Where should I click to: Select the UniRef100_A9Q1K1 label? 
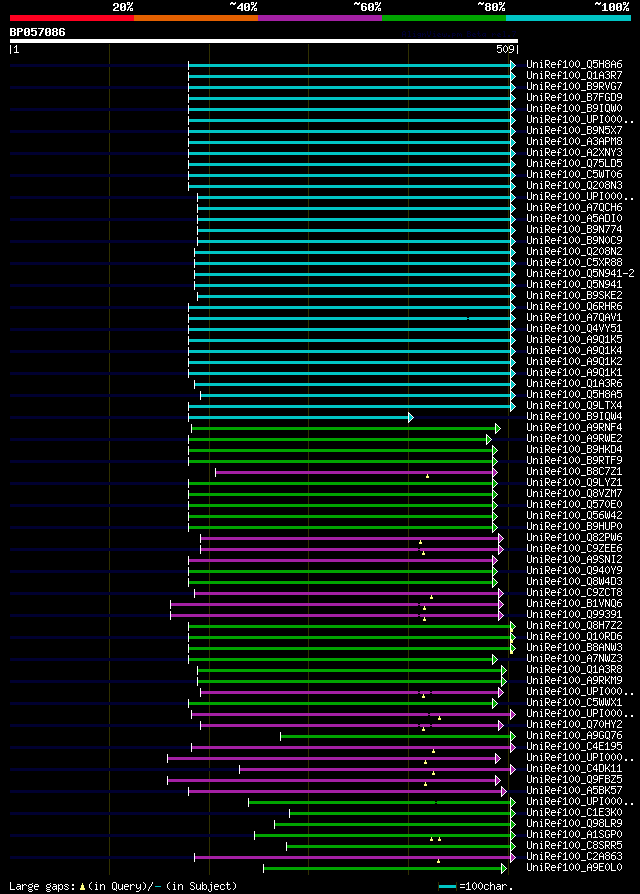click(x=574, y=372)
